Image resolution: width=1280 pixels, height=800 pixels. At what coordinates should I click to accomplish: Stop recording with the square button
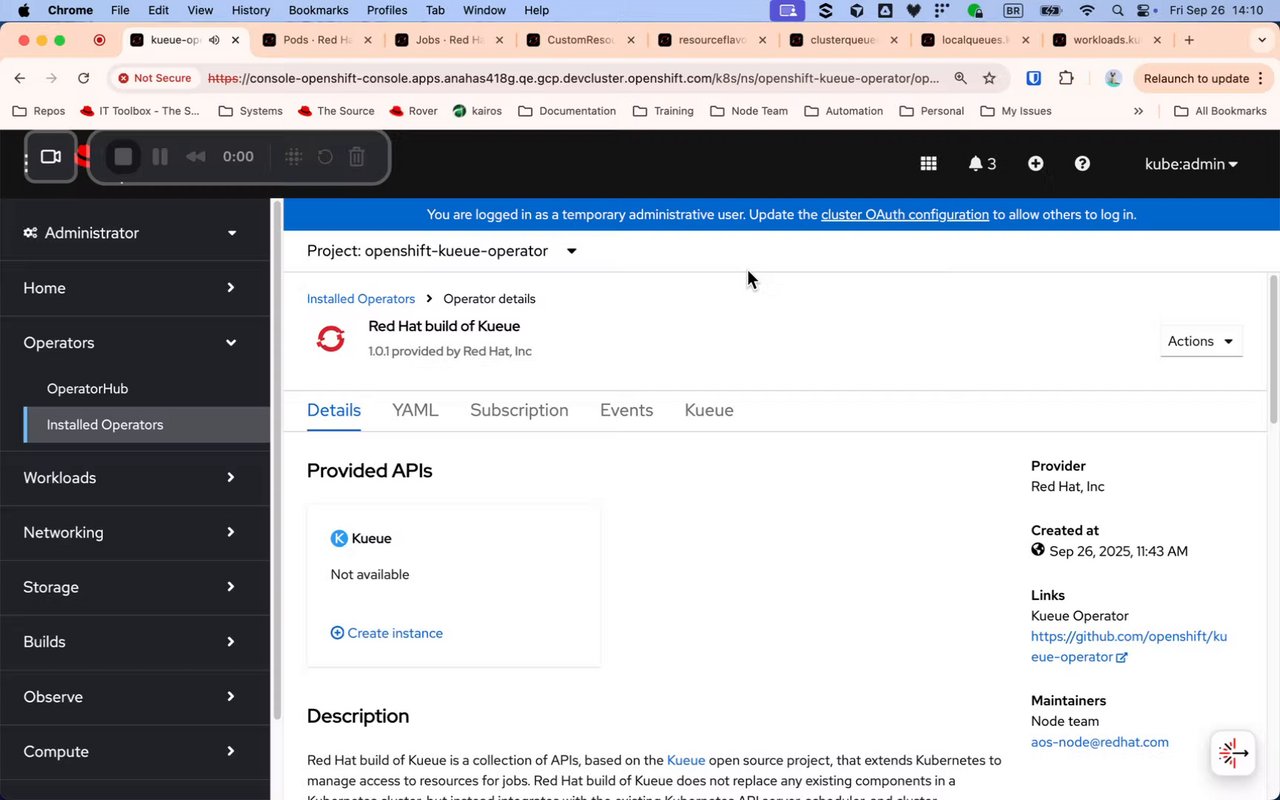(x=123, y=157)
